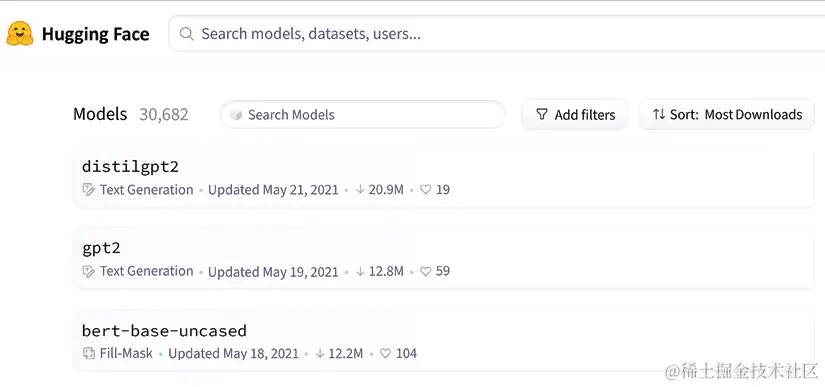Click the Text Generation icon under distilgpt2
This screenshot has height=387, width=825.
[89, 190]
